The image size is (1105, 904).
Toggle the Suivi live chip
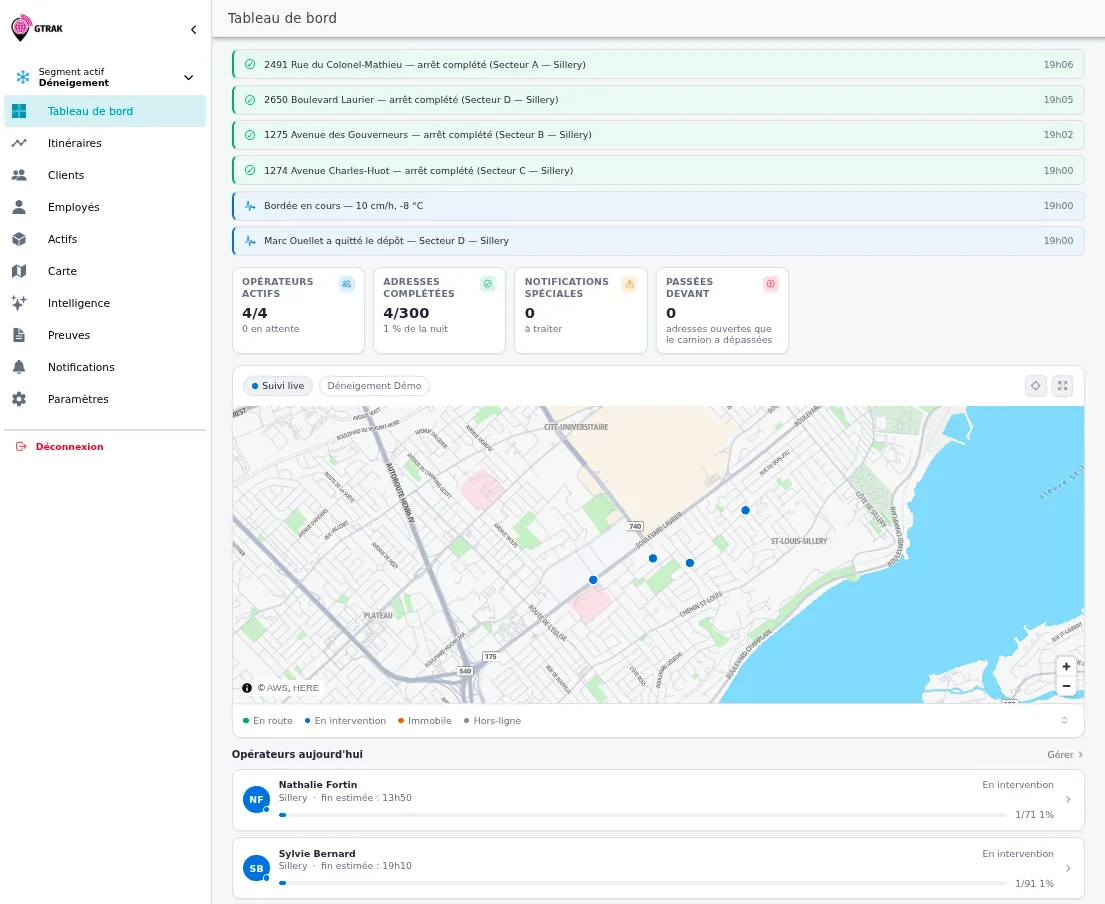click(278, 386)
